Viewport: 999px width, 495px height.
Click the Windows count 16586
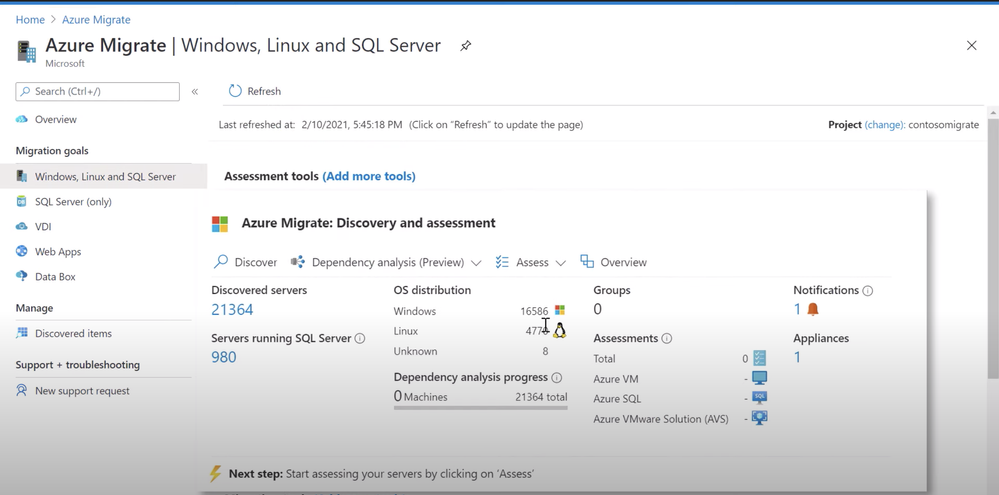click(x=534, y=311)
